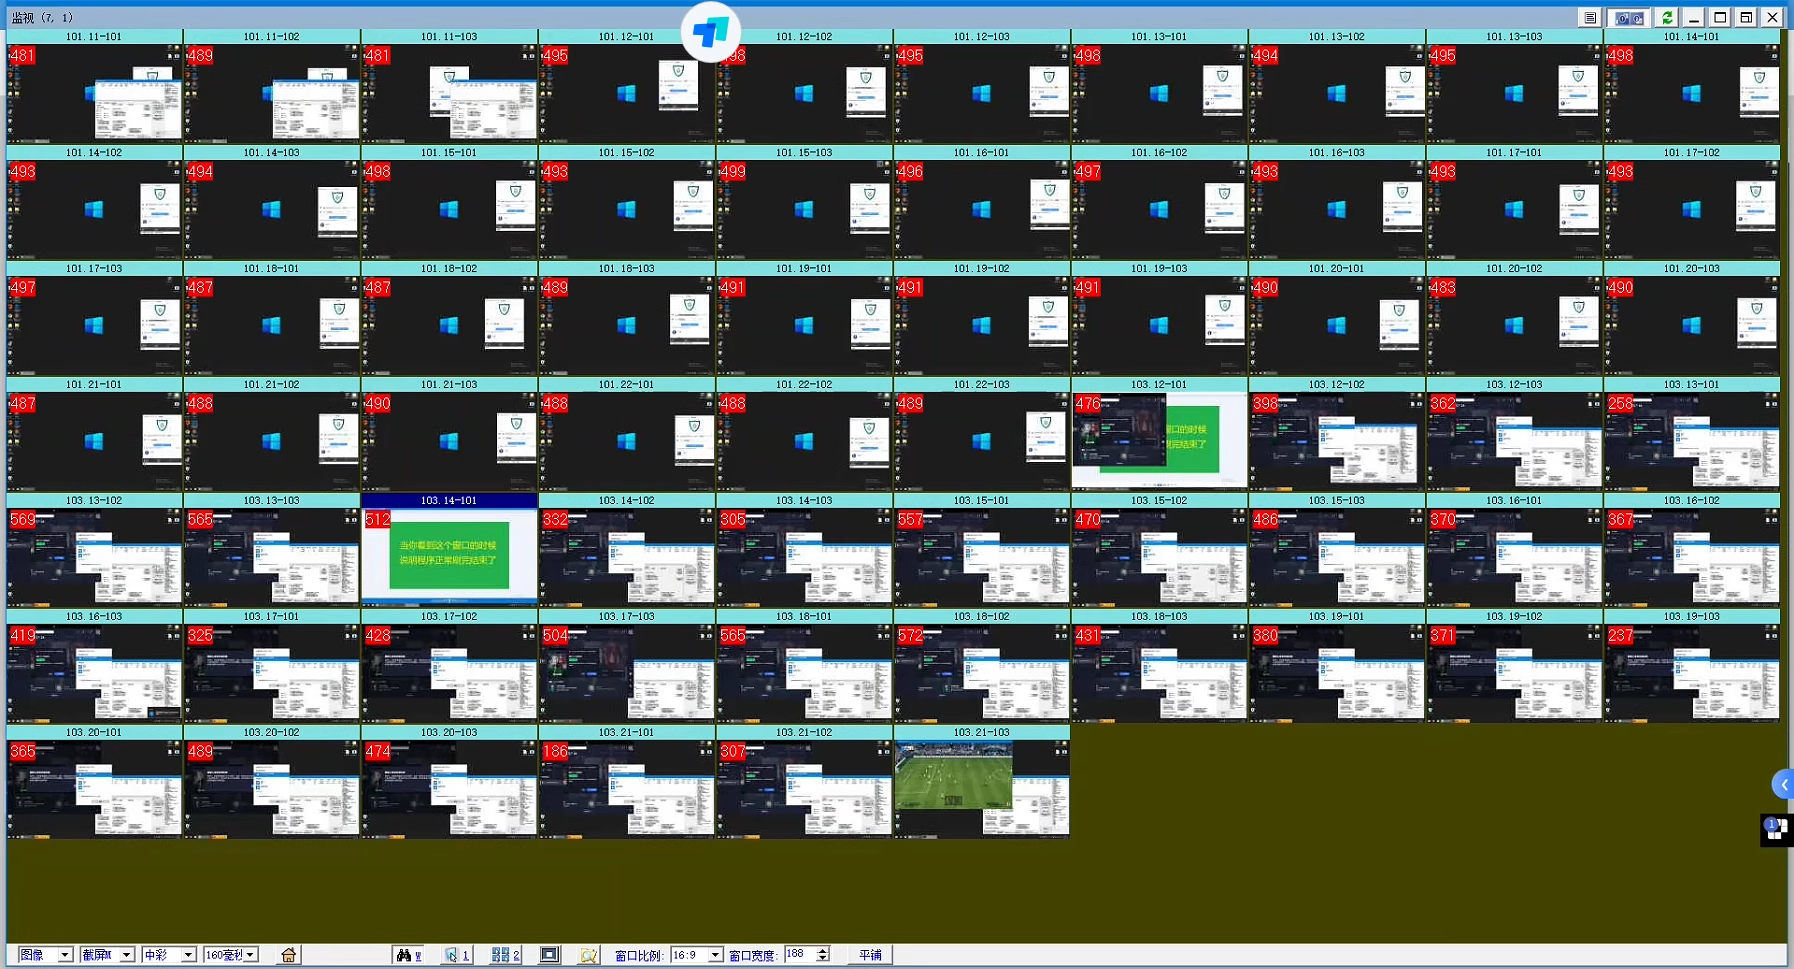
Task: Click the home icon on the bottom toolbar
Action: point(289,954)
